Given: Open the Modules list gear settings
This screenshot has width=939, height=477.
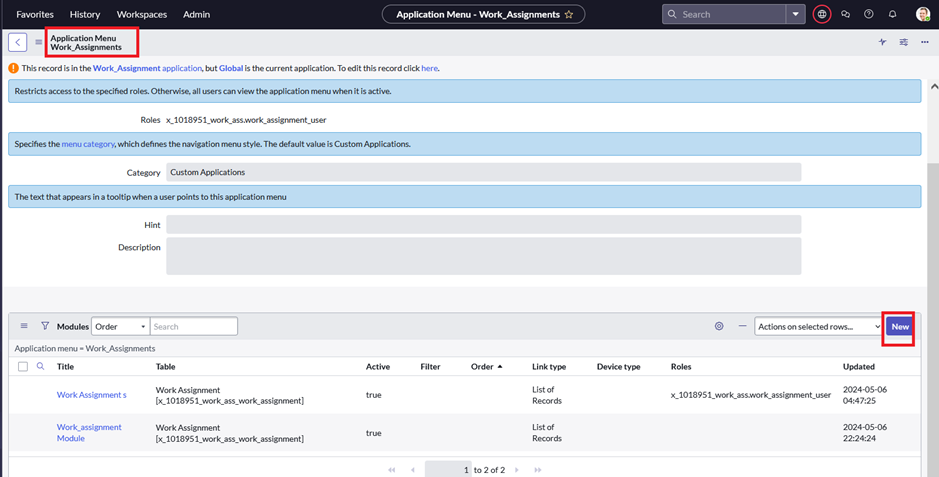Looking at the screenshot, I should pos(719,326).
